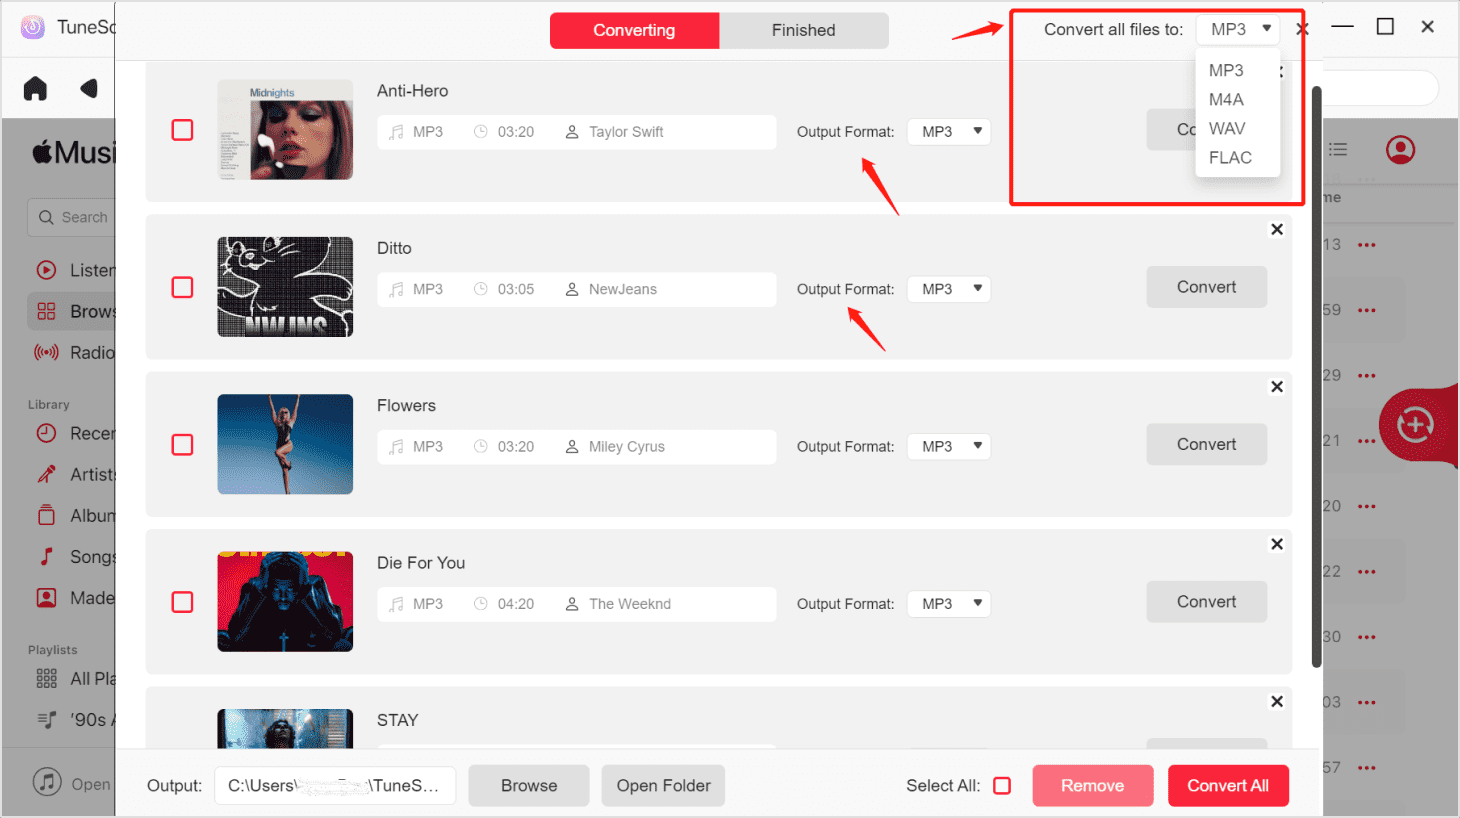Remove Flowers row with its X icon
This screenshot has width=1460, height=818.
(x=1277, y=386)
